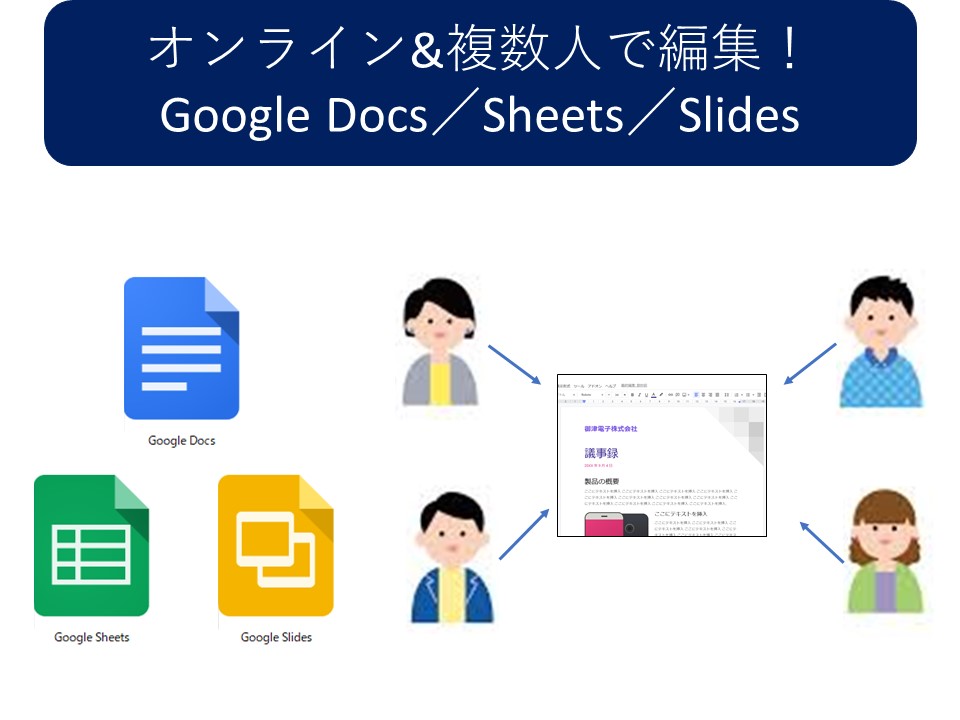Click the pink phone image in the document

point(603,525)
